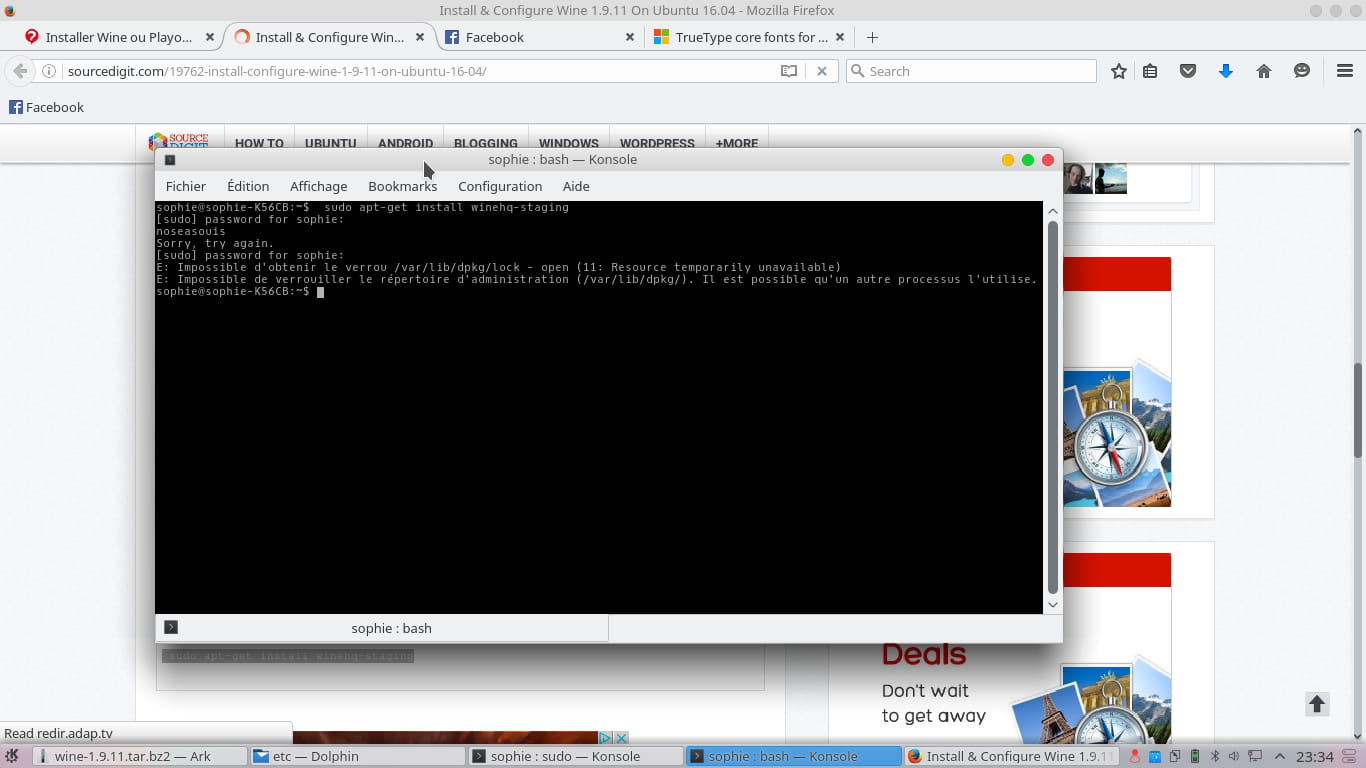Click the scroll-to-top arrow button on page
The height and width of the screenshot is (768, 1366).
(x=1317, y=704)
